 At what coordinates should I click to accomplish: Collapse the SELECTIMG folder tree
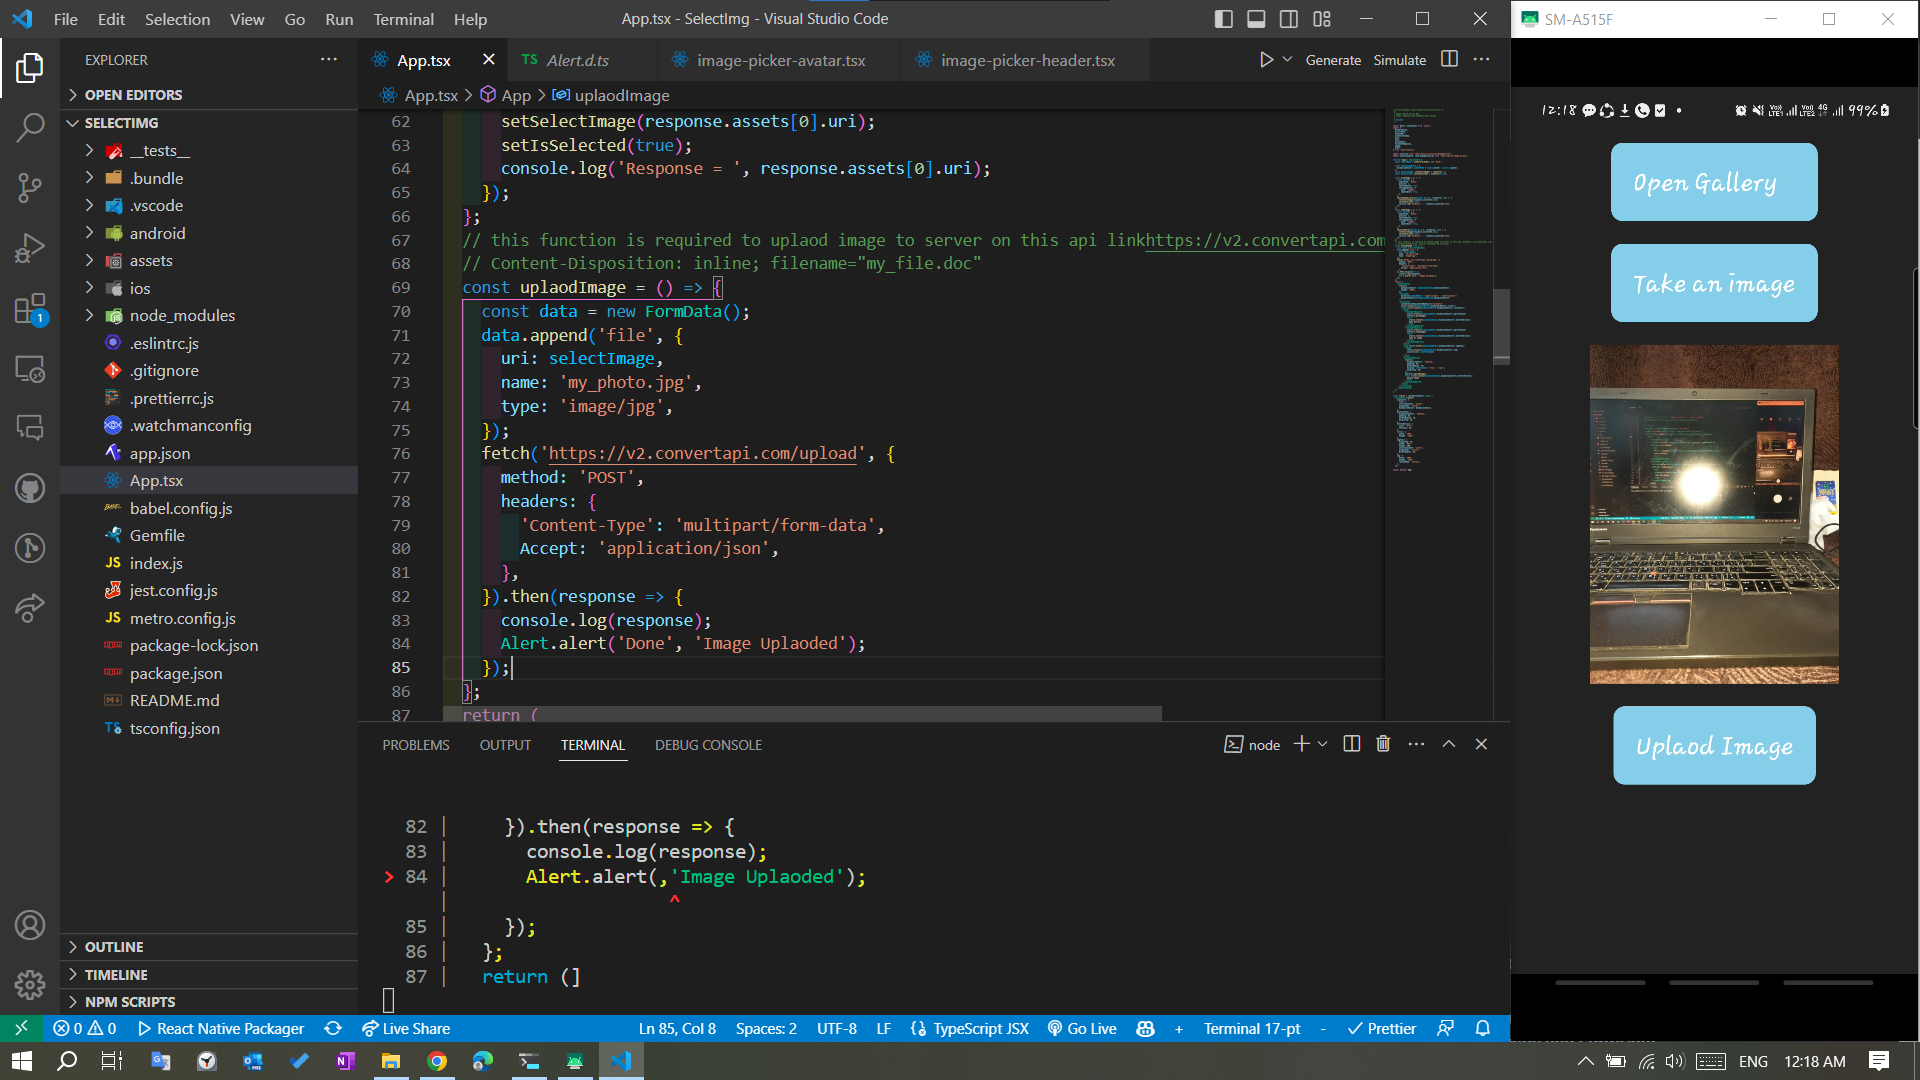(x=72, y=122)
